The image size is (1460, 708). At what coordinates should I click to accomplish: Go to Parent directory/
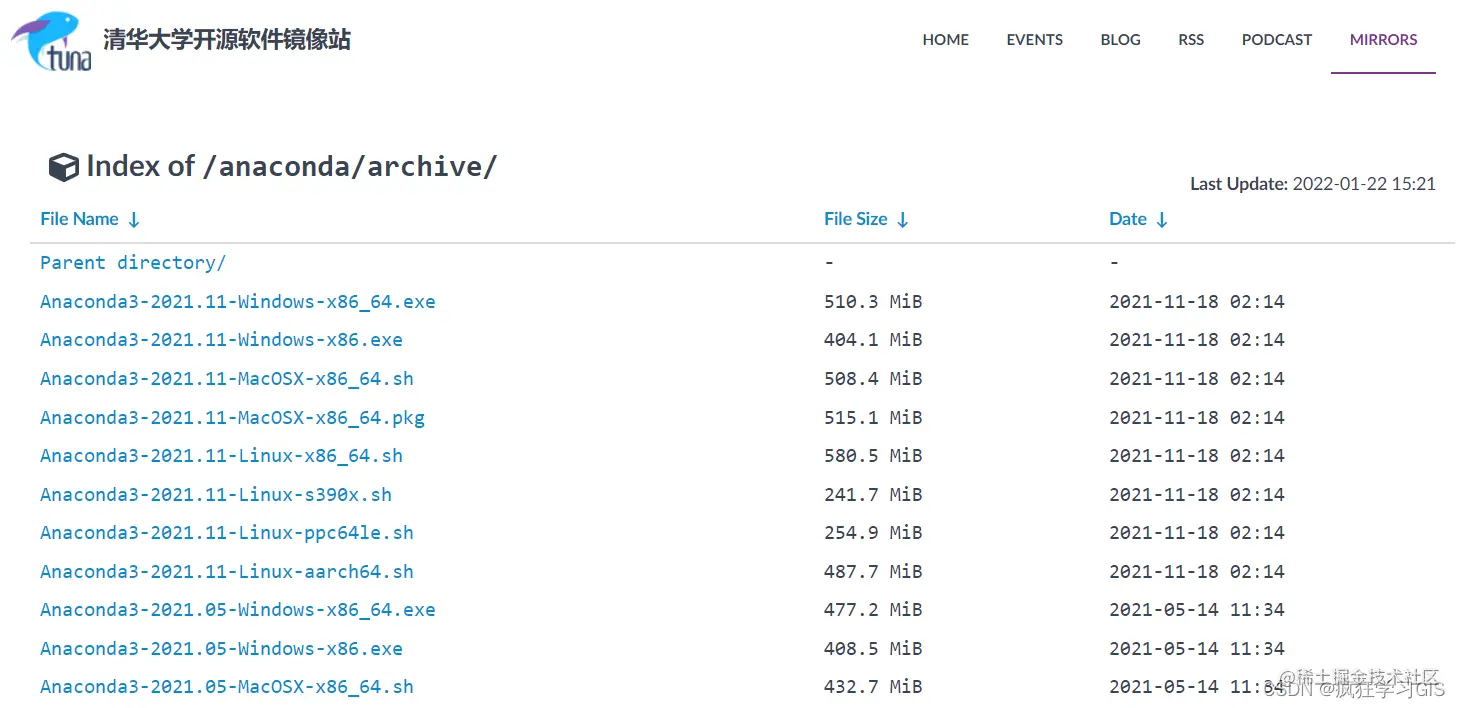click(133, 263)
